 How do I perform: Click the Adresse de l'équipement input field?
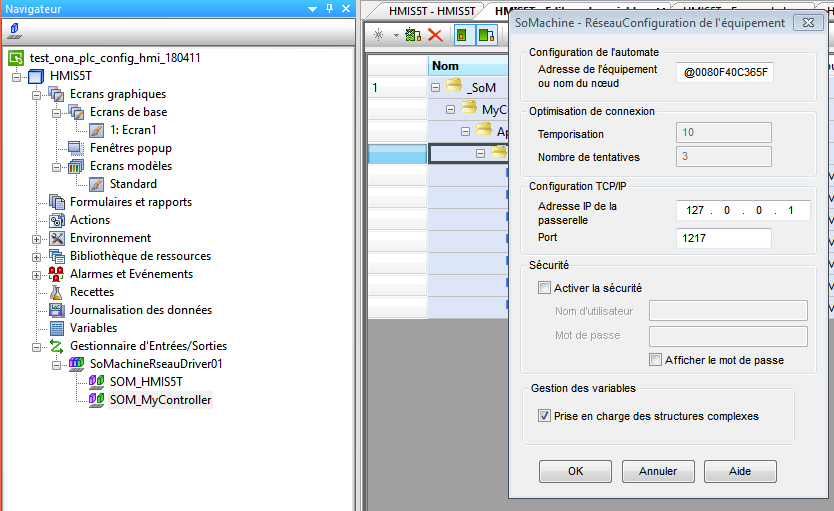[x=724, y=72]
